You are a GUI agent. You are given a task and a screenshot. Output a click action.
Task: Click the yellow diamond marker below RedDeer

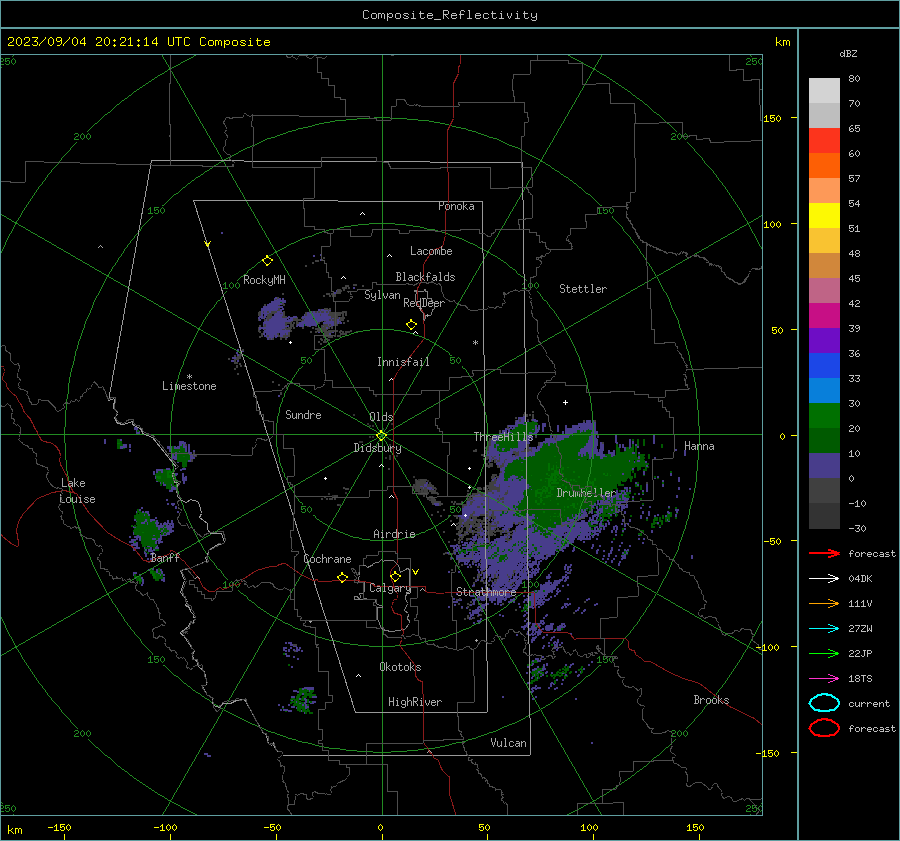(411, 325)
